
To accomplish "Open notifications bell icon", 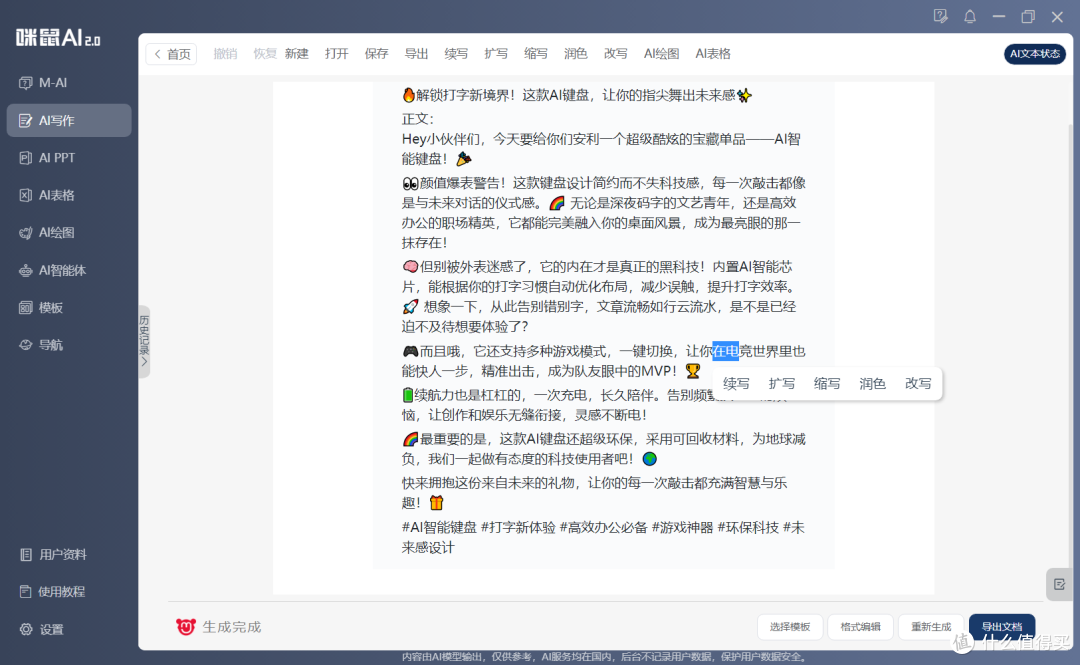I will 970,17.
